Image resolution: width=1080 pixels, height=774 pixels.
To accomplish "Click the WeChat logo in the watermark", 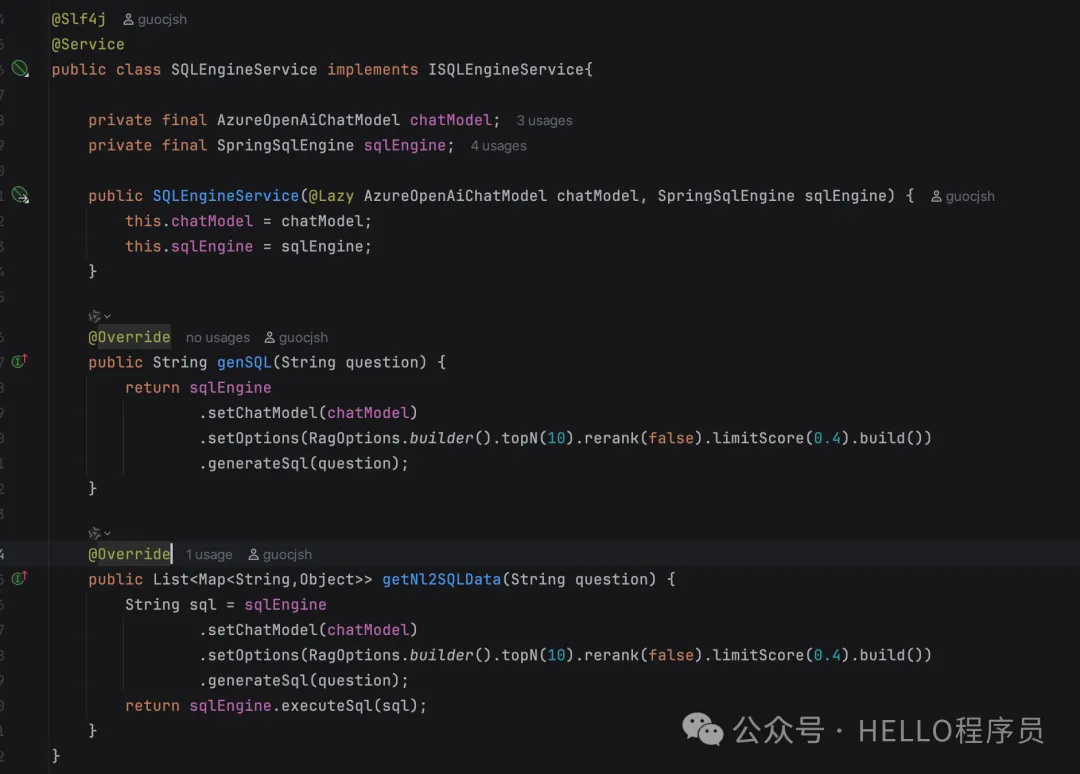I will click(703, 730).
